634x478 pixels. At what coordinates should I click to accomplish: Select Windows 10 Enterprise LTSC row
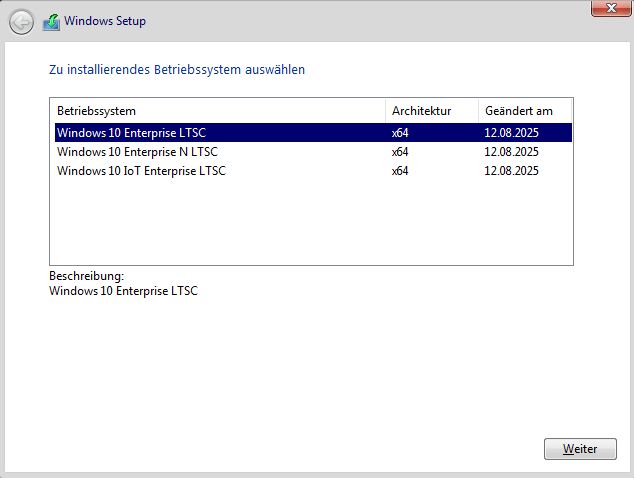click(x=313, y=133)
